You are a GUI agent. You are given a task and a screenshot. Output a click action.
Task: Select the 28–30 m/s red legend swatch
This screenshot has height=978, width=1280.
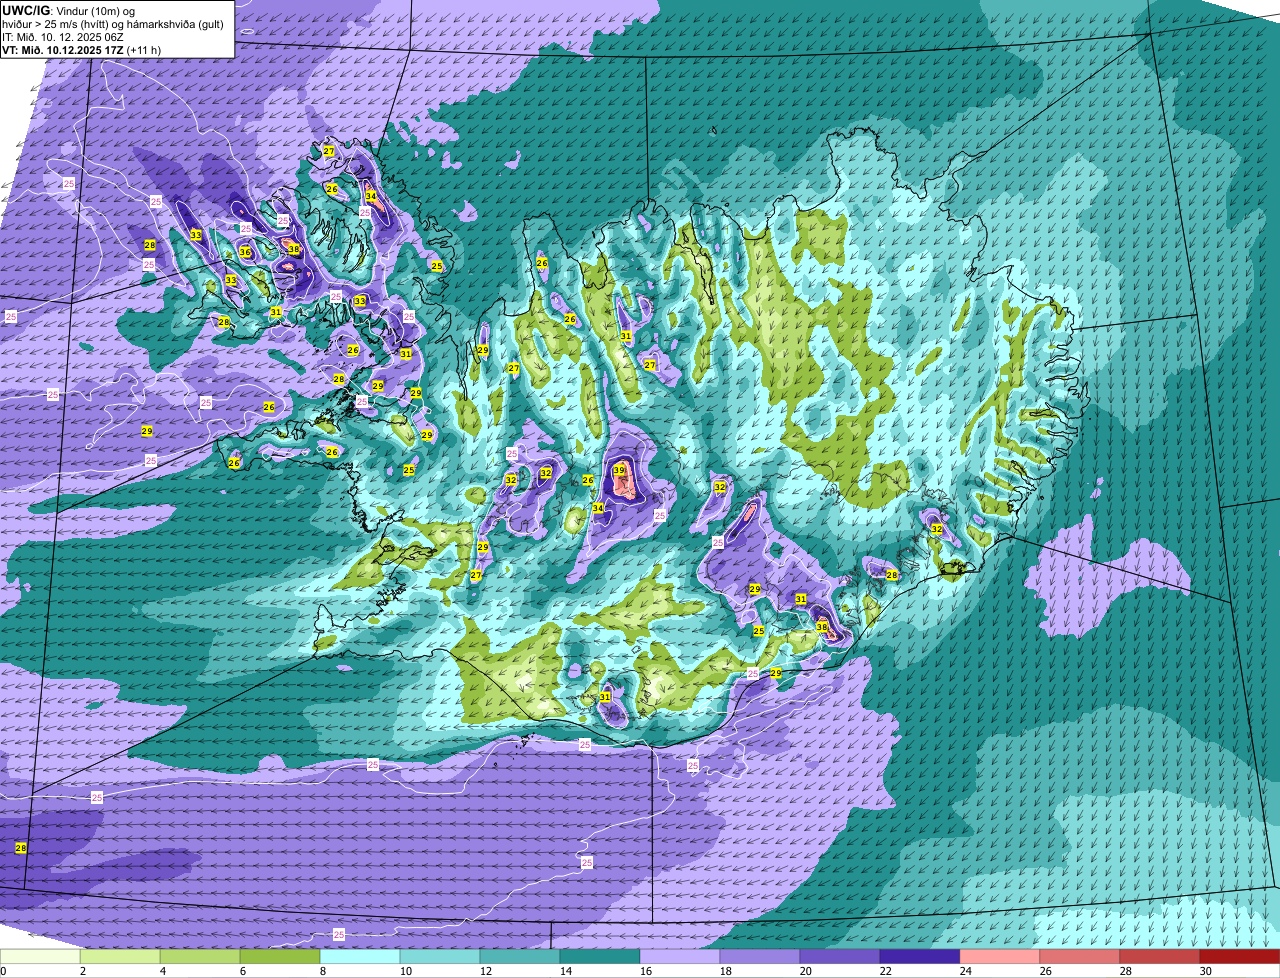click(x=1160, y=957)
